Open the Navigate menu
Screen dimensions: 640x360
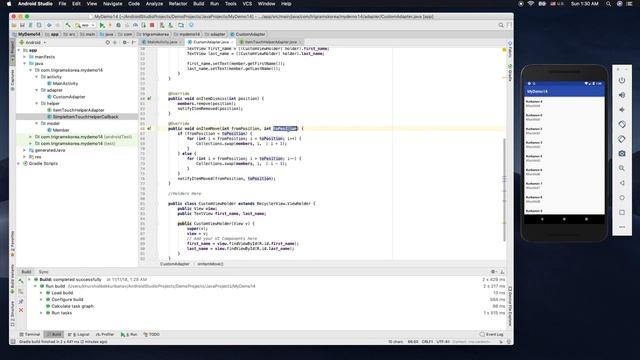(x=112, y=4)
